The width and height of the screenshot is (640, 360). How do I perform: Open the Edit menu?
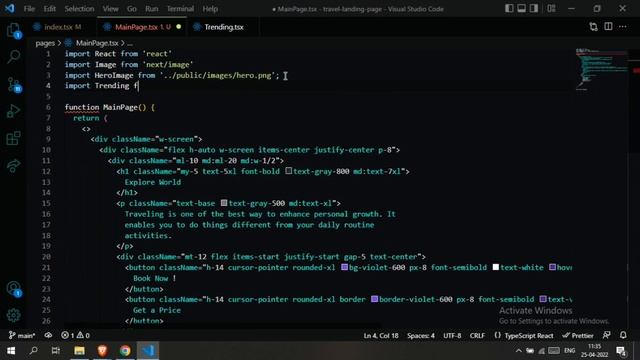pyautogui.click(x=49, y=9)
